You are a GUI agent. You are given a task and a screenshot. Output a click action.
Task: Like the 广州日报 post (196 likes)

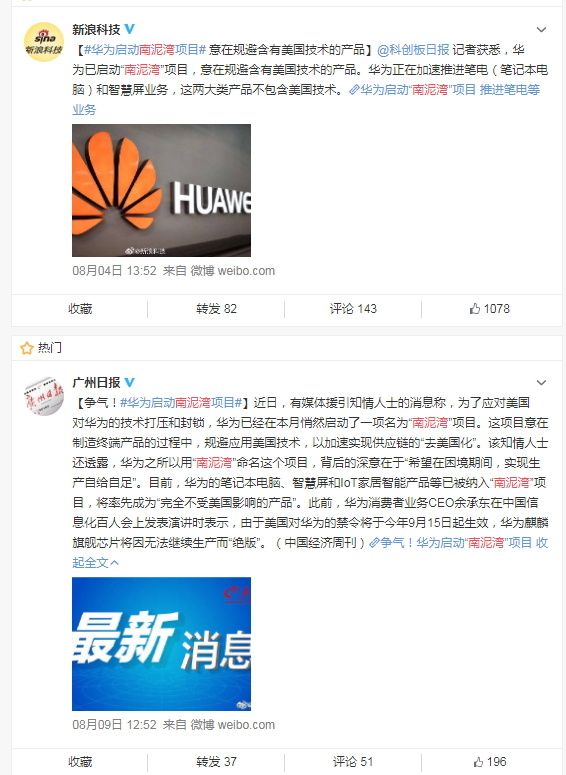(489, 762)
